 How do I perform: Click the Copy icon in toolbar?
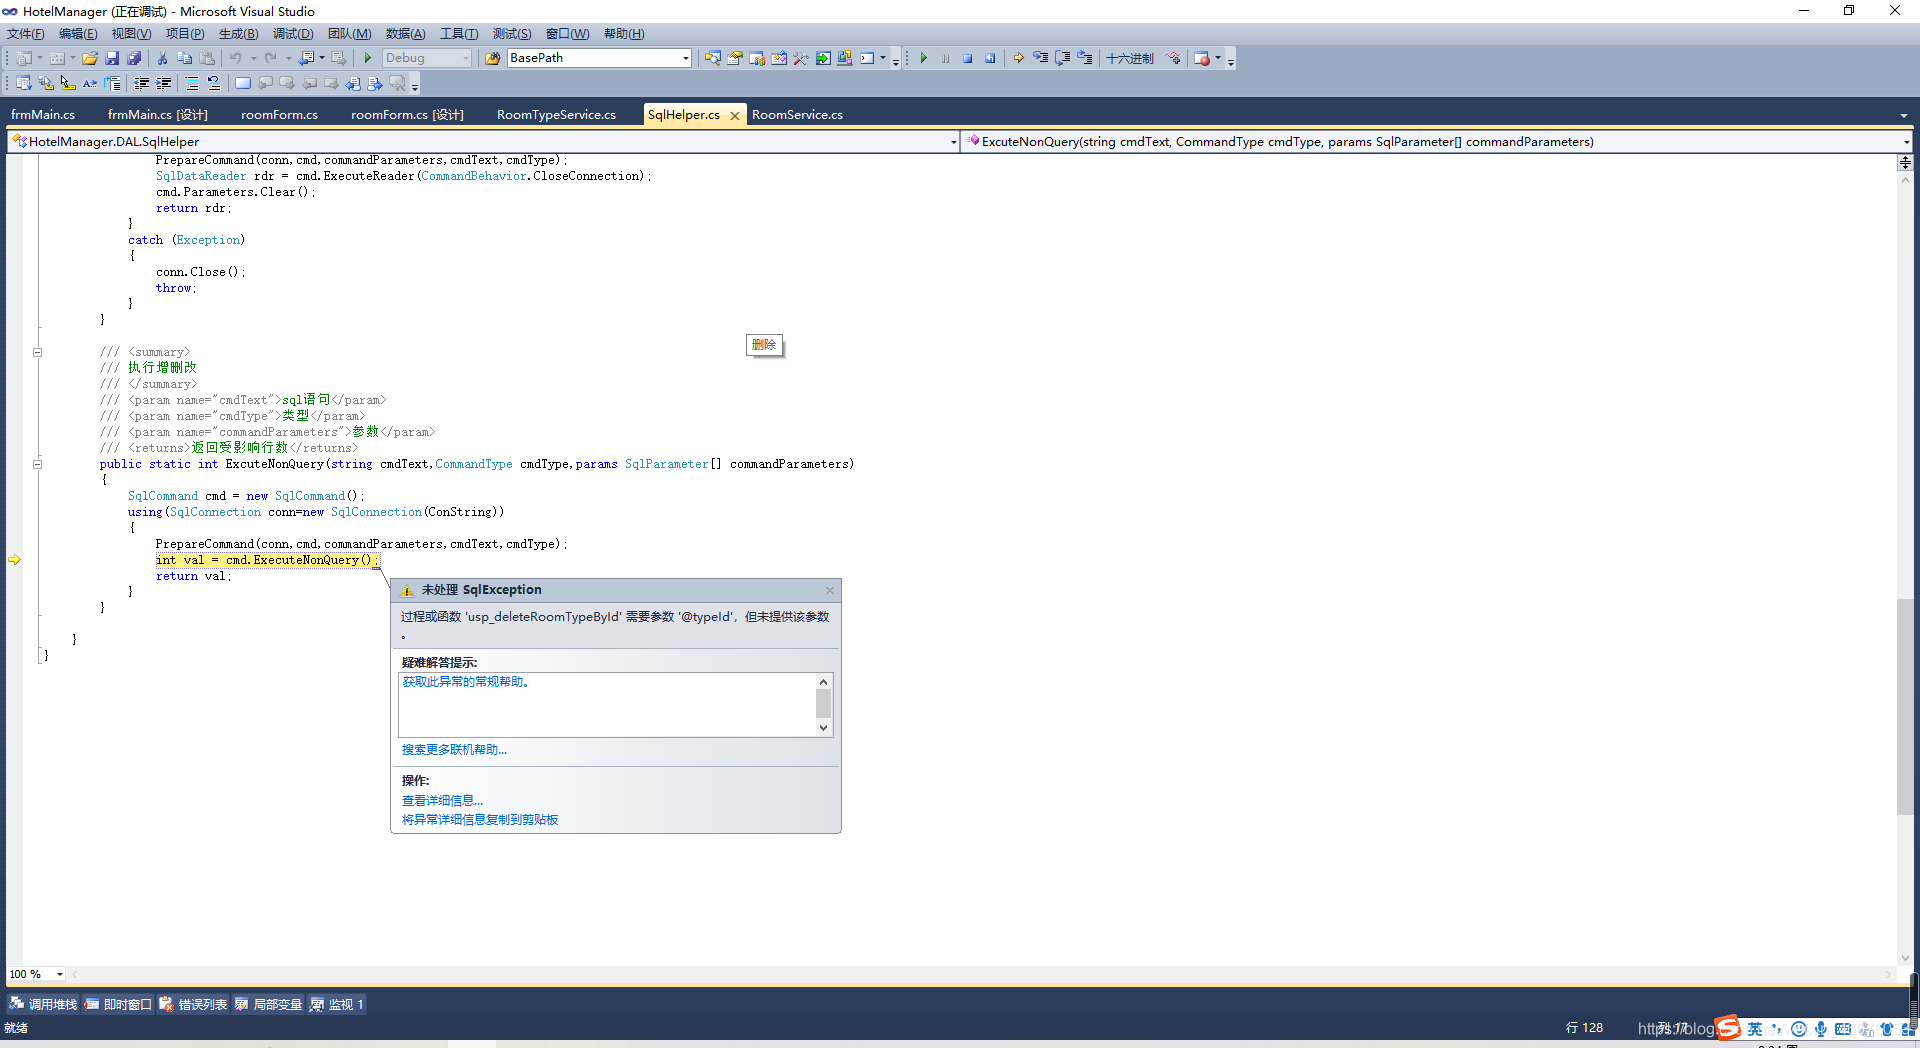click(x=184, y=59)
